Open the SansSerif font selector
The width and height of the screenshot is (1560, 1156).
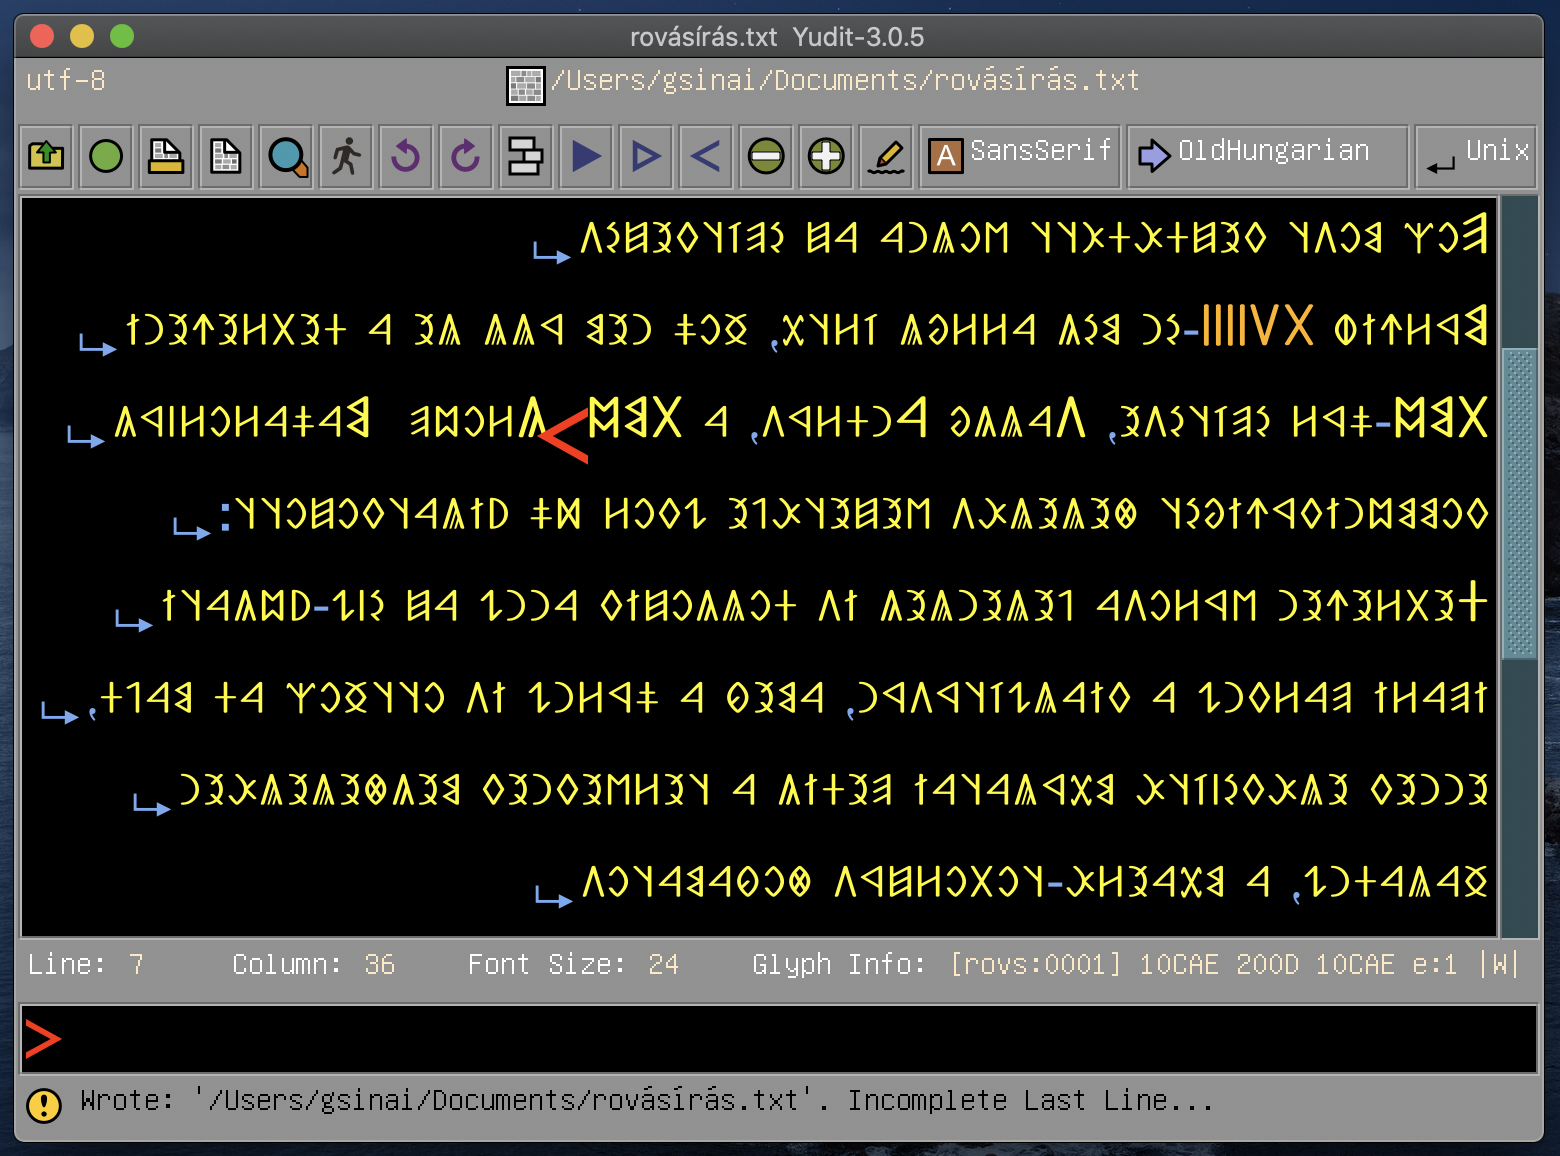coord(1020,156)
